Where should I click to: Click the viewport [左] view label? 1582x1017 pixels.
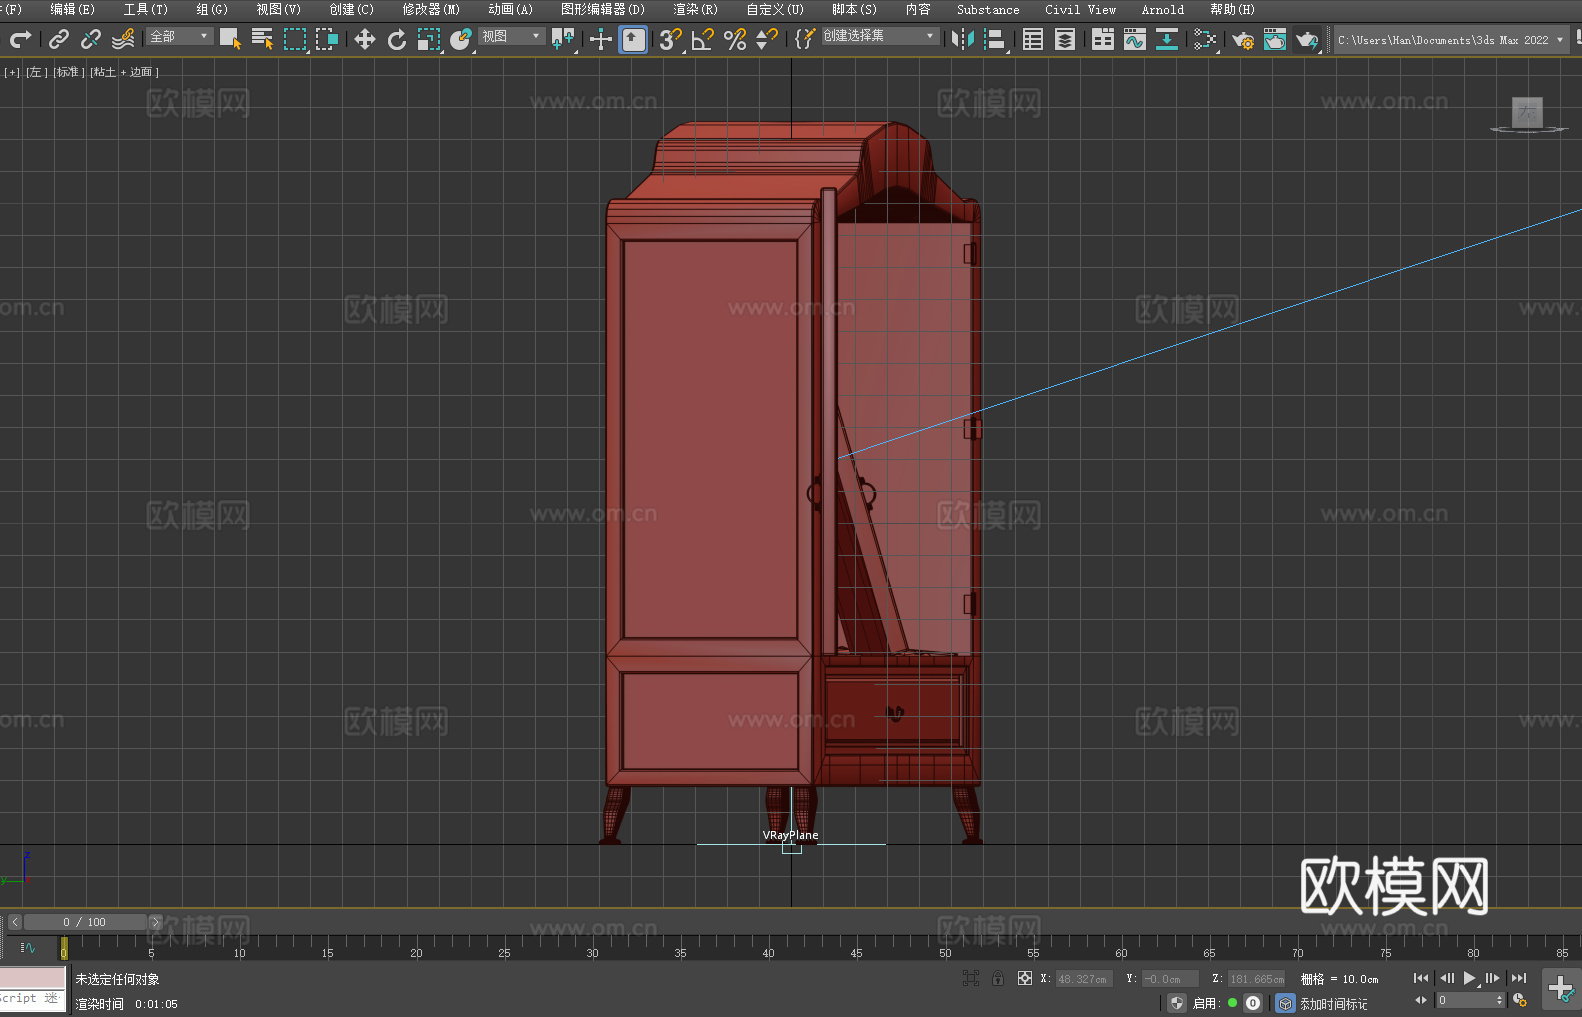coord(36,72)
